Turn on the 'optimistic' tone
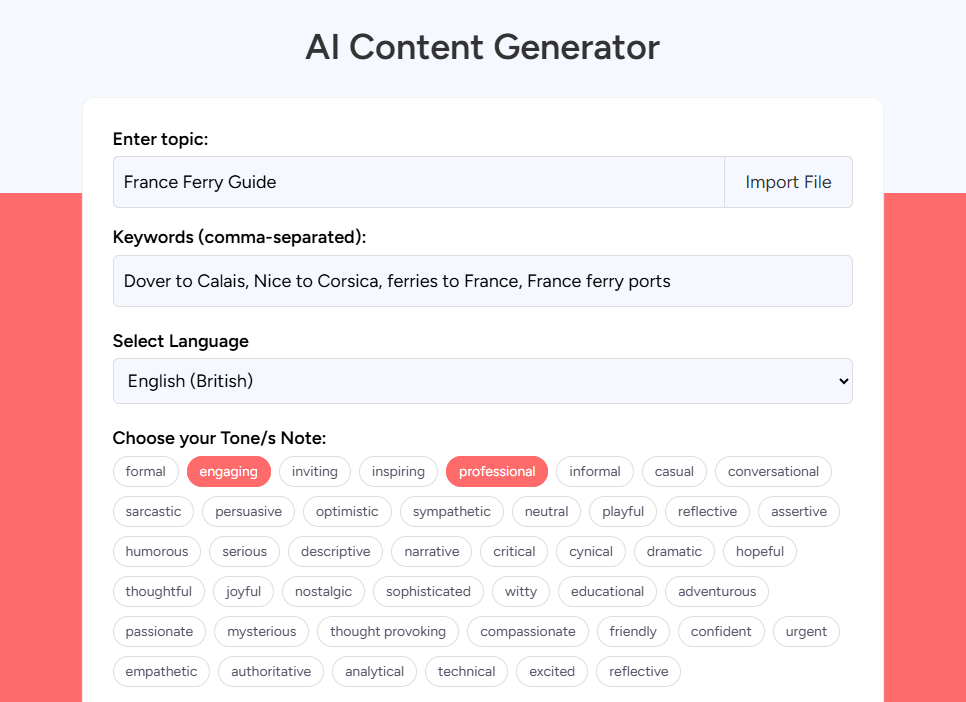The image size is (966, 702). 346,511
